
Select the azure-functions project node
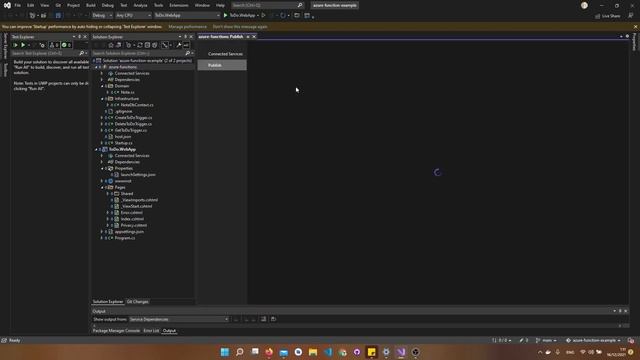tap(123, 67)
